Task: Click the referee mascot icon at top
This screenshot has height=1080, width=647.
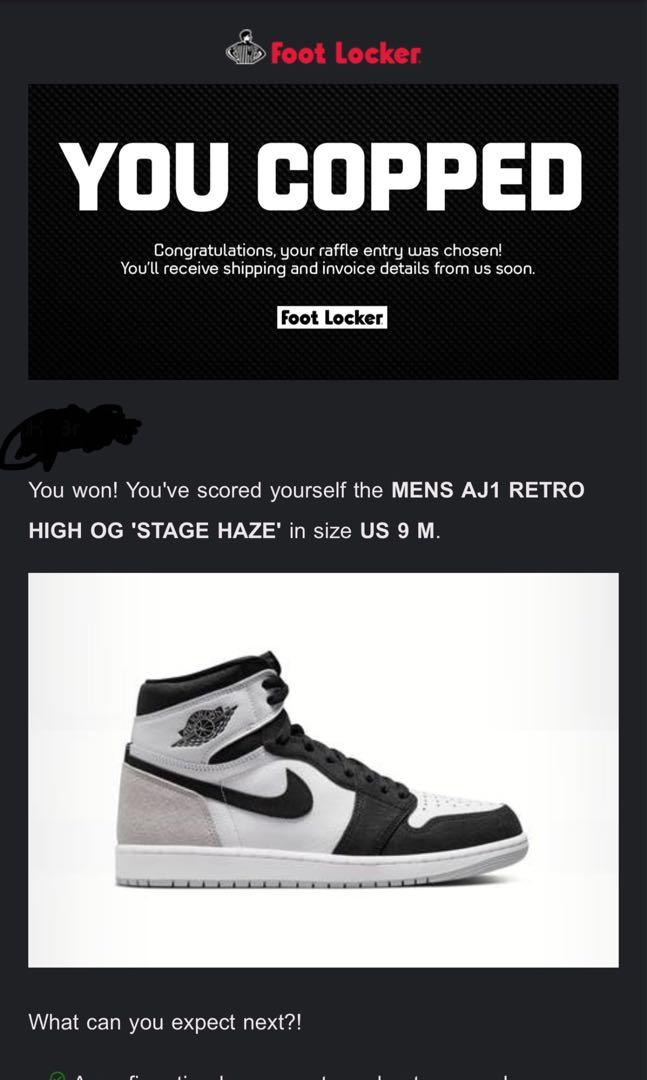Action: [245, 48]
